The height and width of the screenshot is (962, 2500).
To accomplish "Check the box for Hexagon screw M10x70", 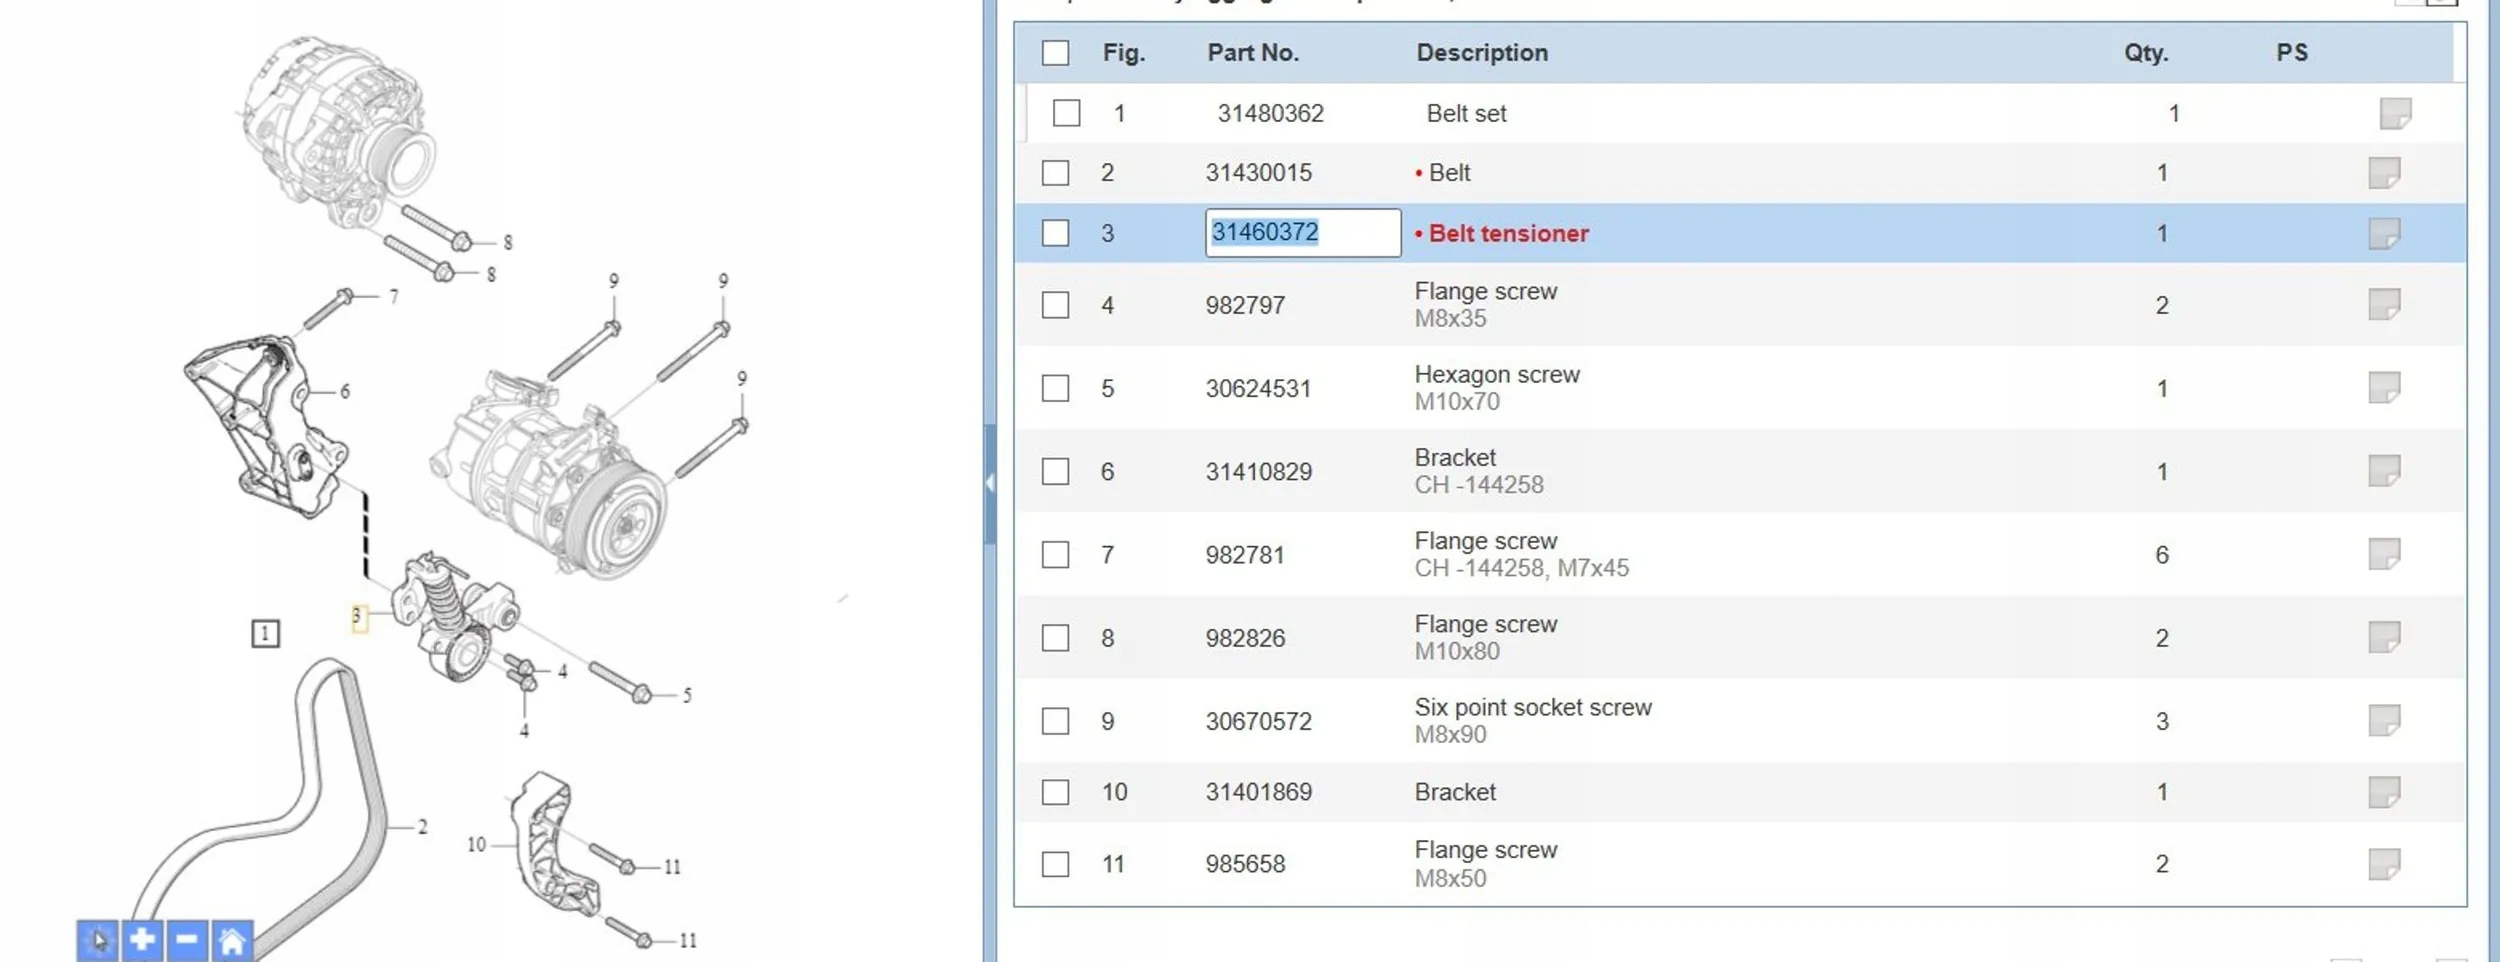I will click(x=1055, y=388).
